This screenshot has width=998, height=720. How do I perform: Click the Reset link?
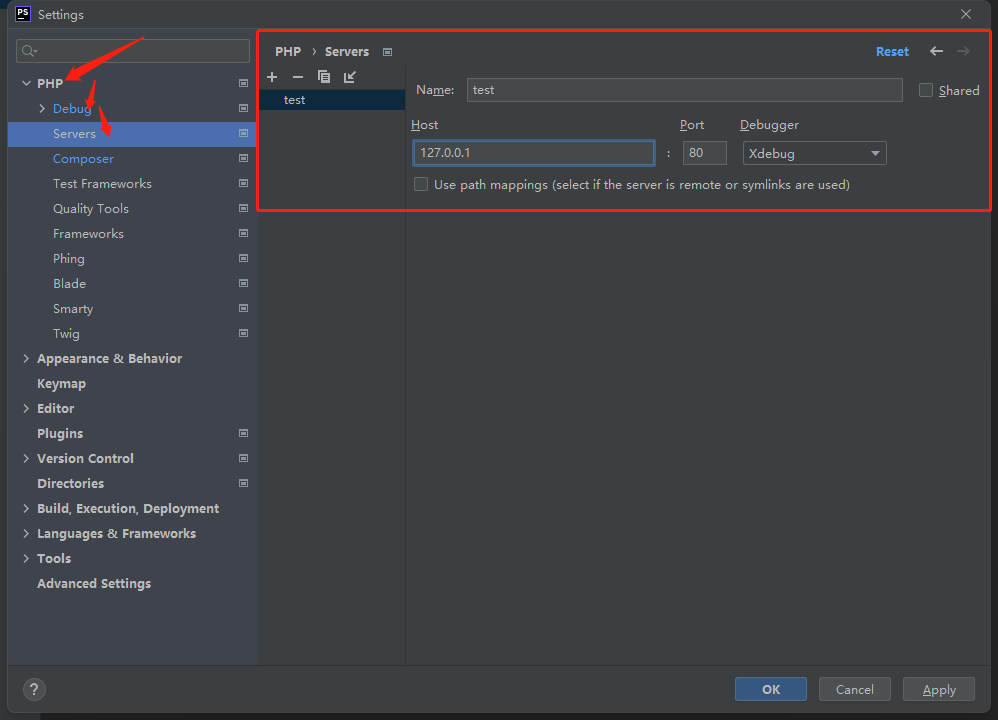(892, 51)
